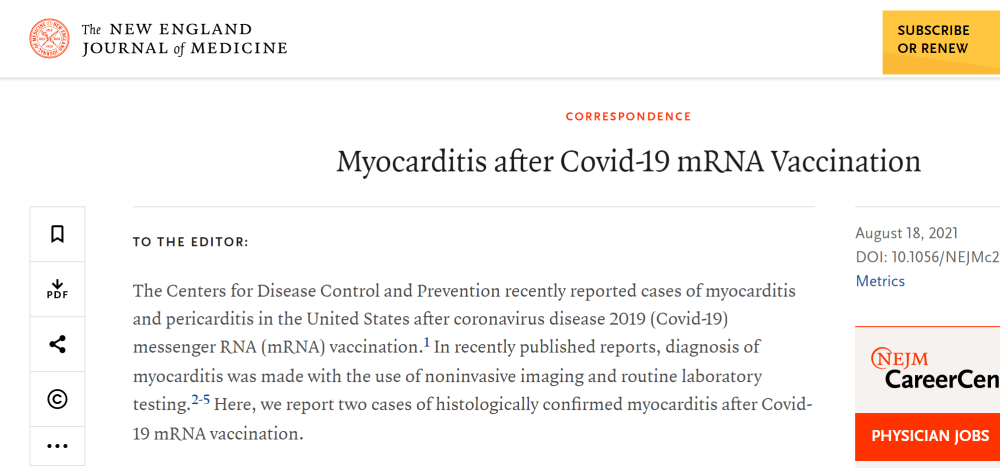Click the NEJM red icon in CareerCenter ad
Viewport: 1000px width, 468px height.
[x=880, y=358]
